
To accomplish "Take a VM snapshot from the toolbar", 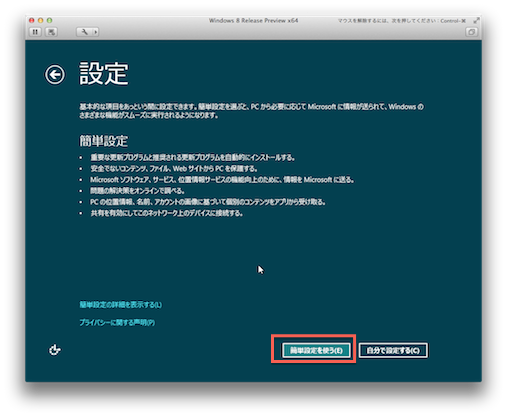I will pyautogui.click(x=51, y=32).
